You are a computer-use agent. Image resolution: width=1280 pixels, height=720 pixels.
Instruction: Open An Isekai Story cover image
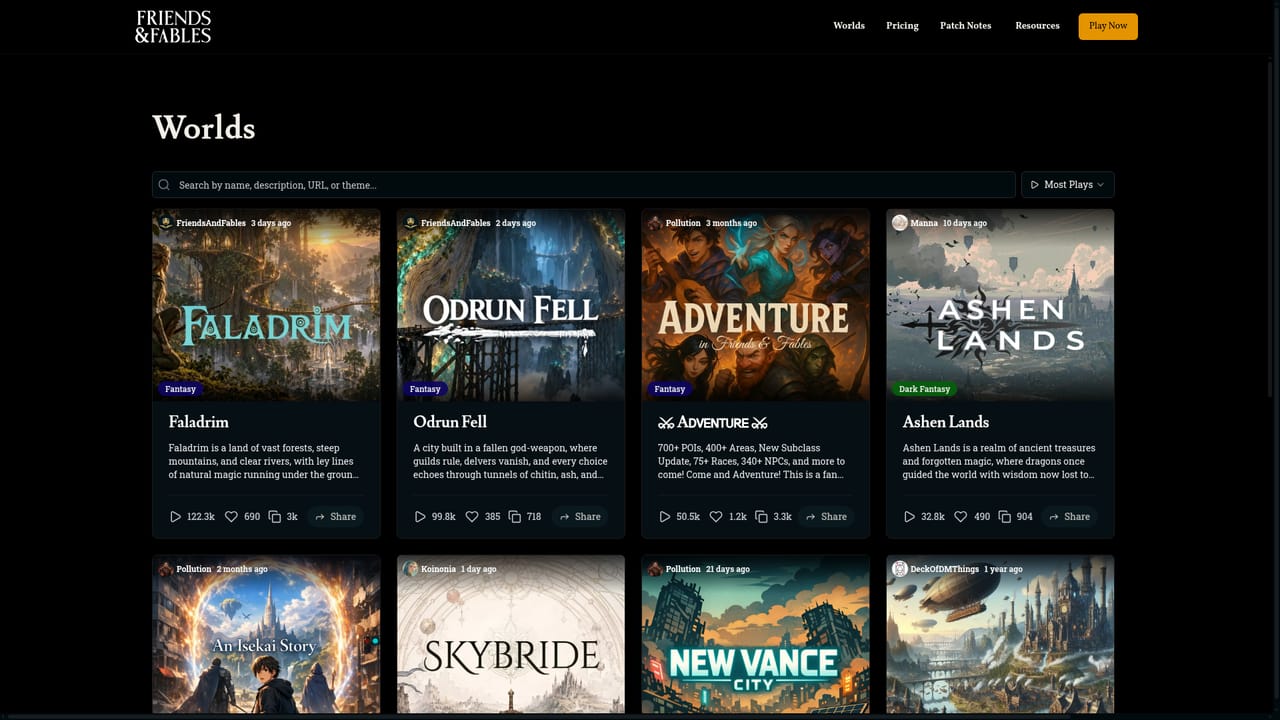pyautogui.click(x=266, y=635)
